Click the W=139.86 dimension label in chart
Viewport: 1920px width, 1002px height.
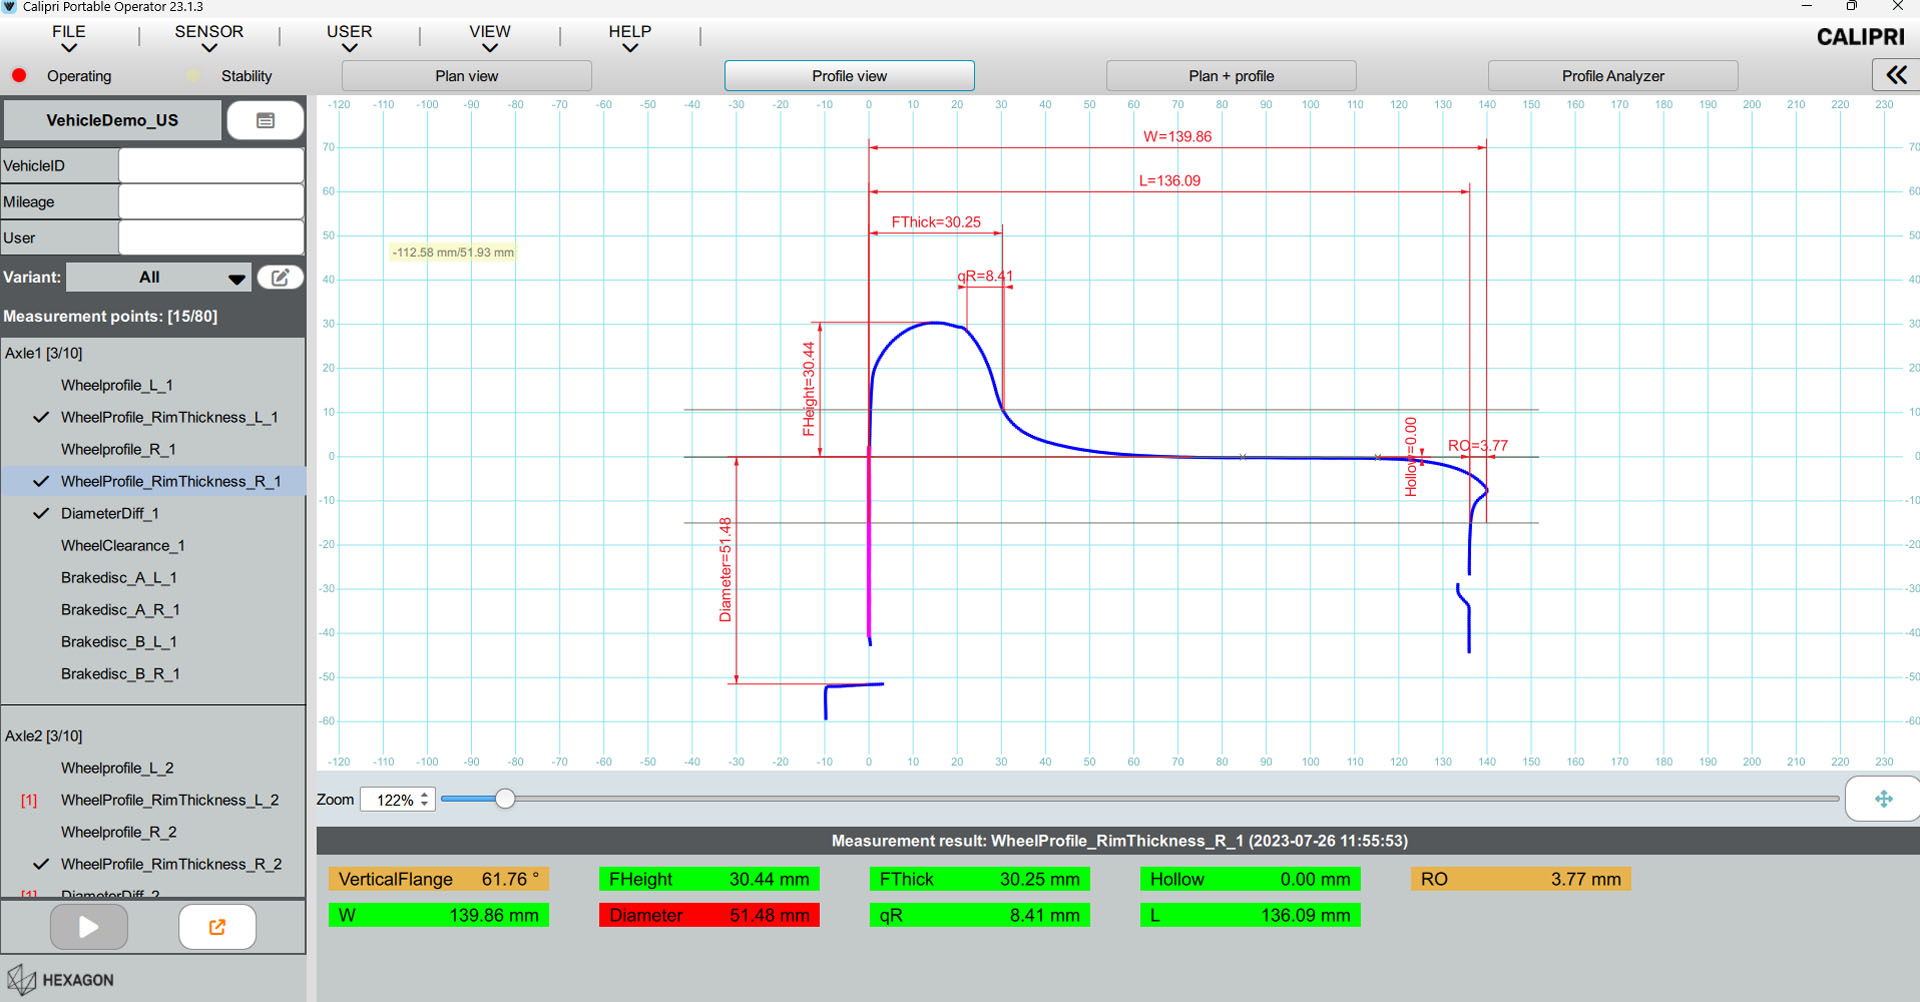[x=1177, y=136]
